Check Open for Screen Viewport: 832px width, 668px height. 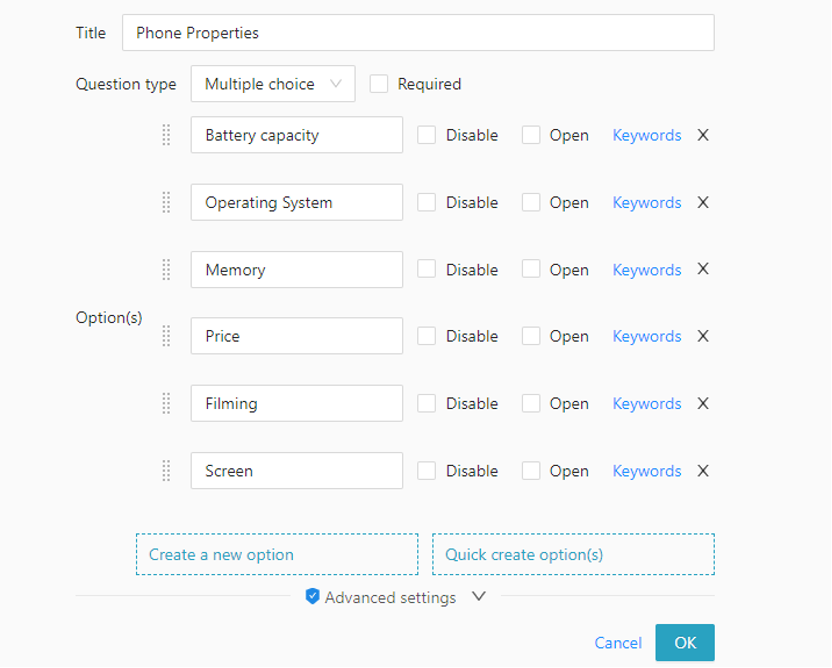[x=531, y=471]
